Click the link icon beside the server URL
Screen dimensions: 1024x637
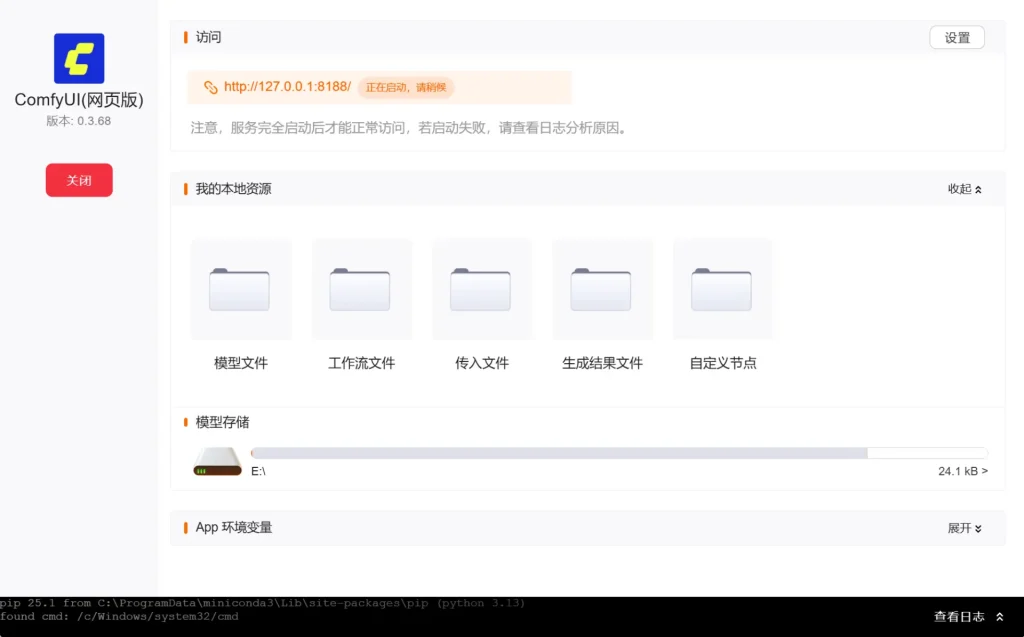210,87
